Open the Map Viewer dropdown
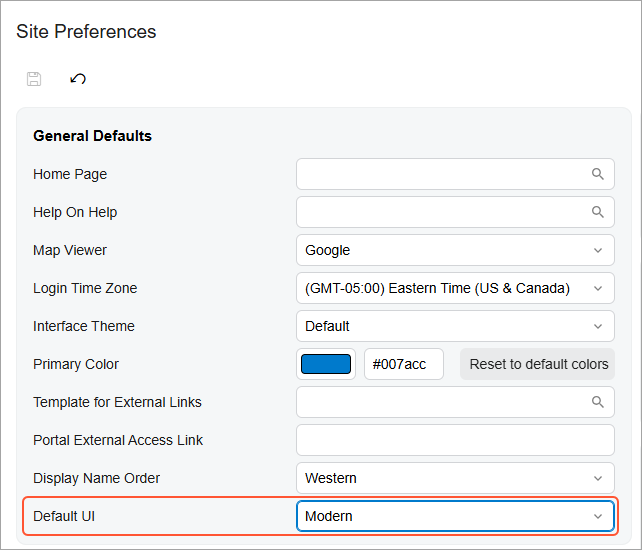The width and height of the screenshot is (642, 550). click(455, 250)
